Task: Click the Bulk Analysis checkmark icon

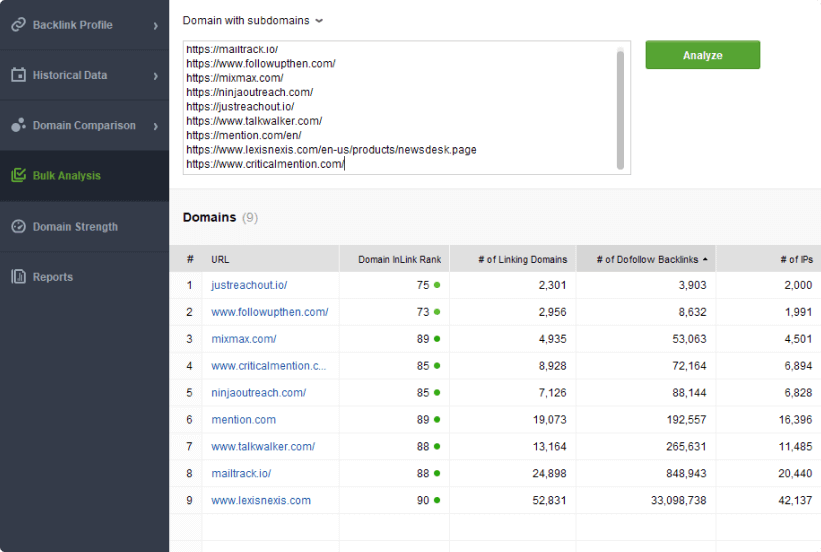Action: [19, 175]
